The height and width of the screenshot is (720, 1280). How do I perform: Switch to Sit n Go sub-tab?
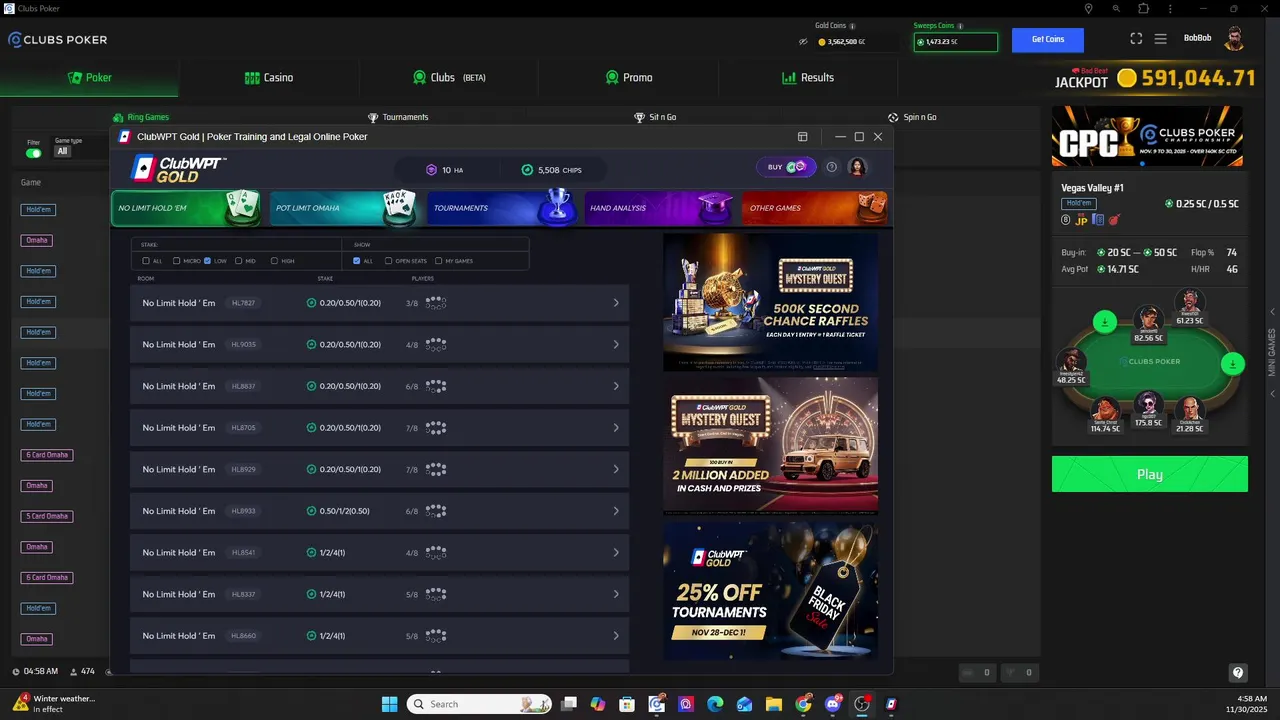pyautogui.click(x=655, y=117)
